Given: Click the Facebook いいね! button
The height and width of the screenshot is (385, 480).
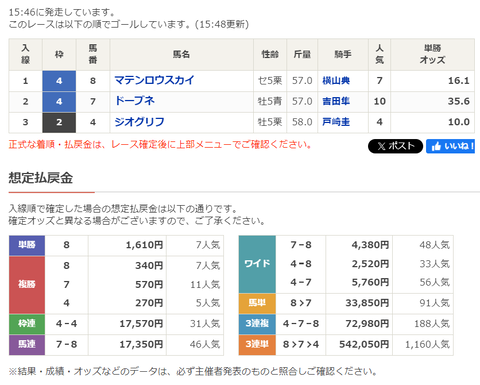Looking at the screenshot, I should pos(450,146).
